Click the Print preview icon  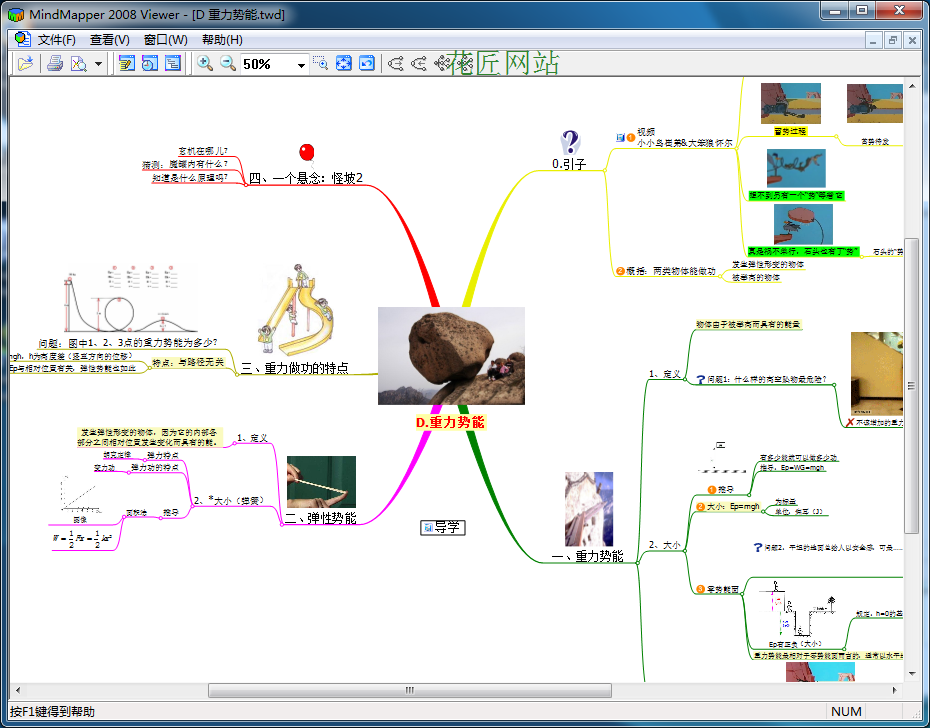79,64
